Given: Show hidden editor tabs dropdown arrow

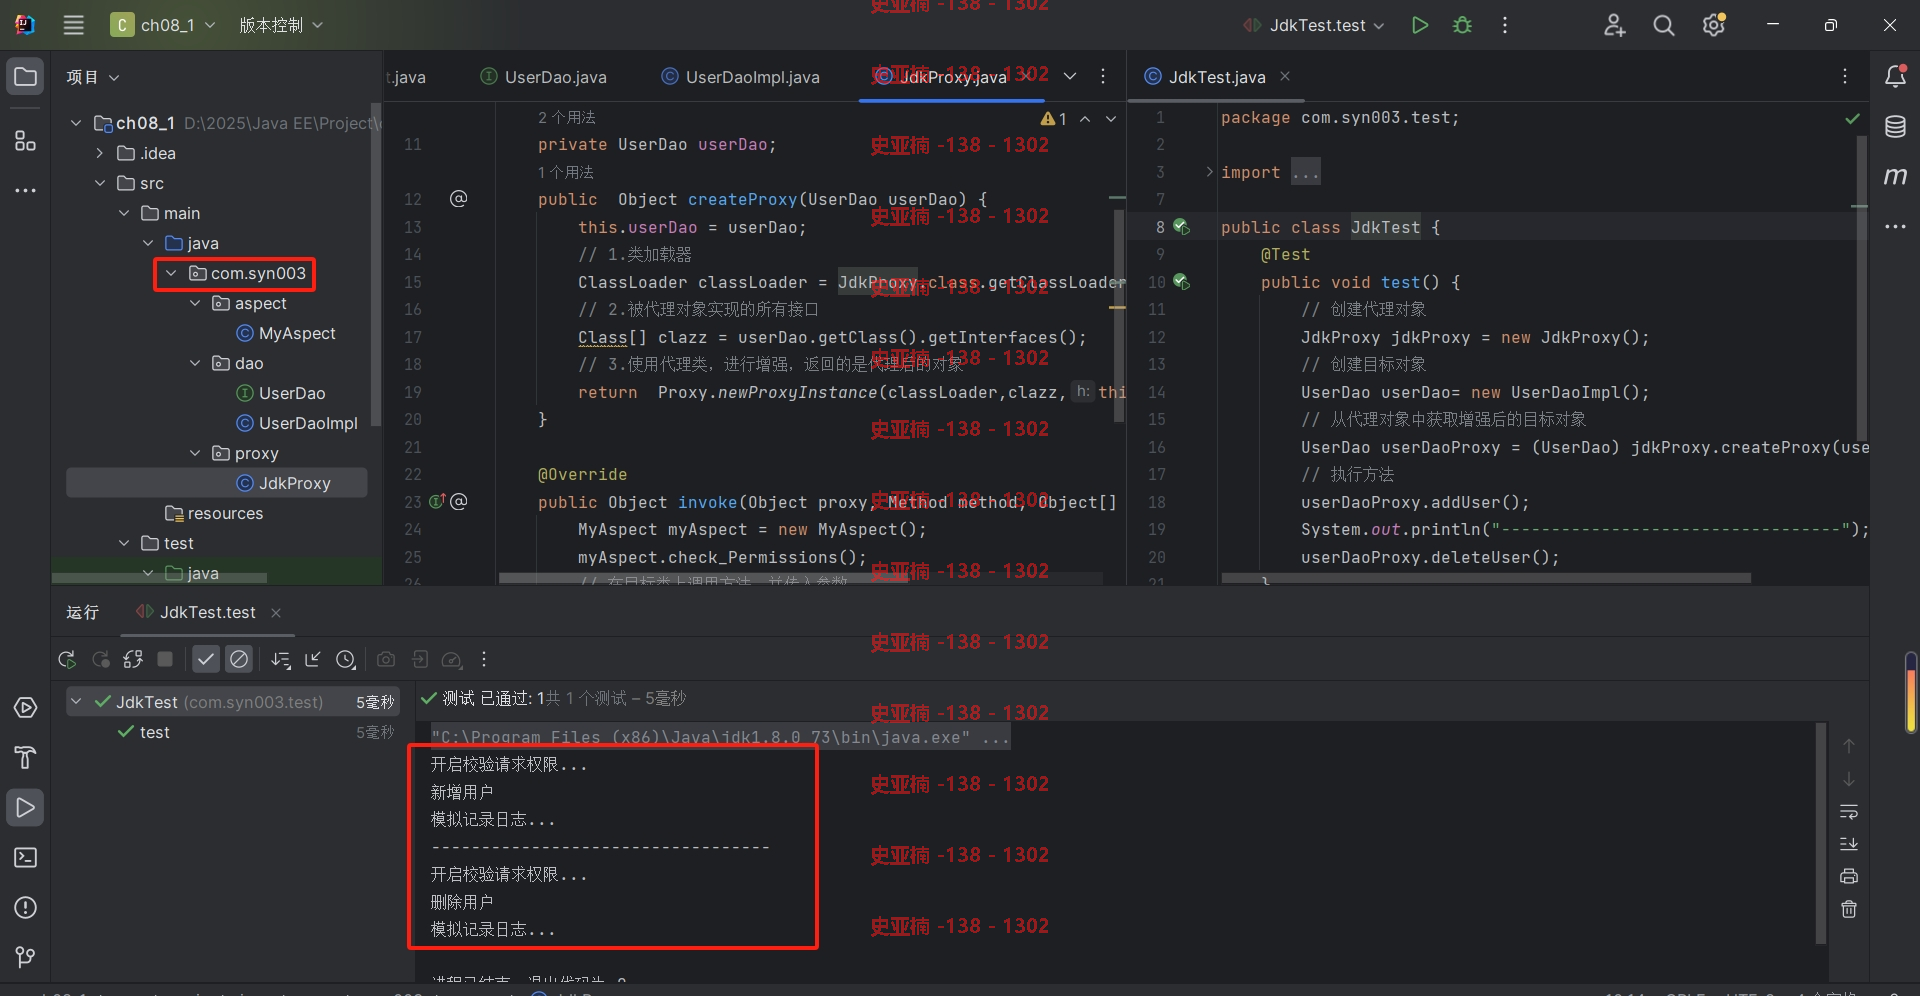Looking at the screenshot, I should coord(1070,76).
